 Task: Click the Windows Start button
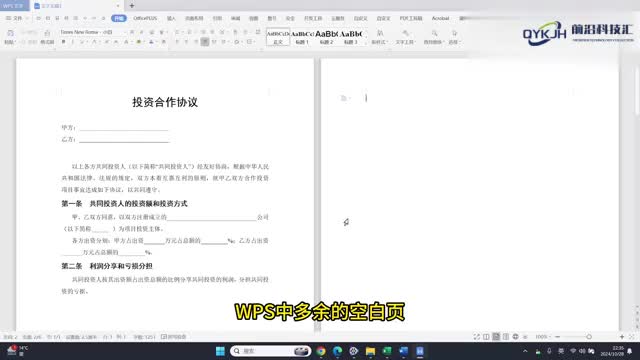(220, 351)
